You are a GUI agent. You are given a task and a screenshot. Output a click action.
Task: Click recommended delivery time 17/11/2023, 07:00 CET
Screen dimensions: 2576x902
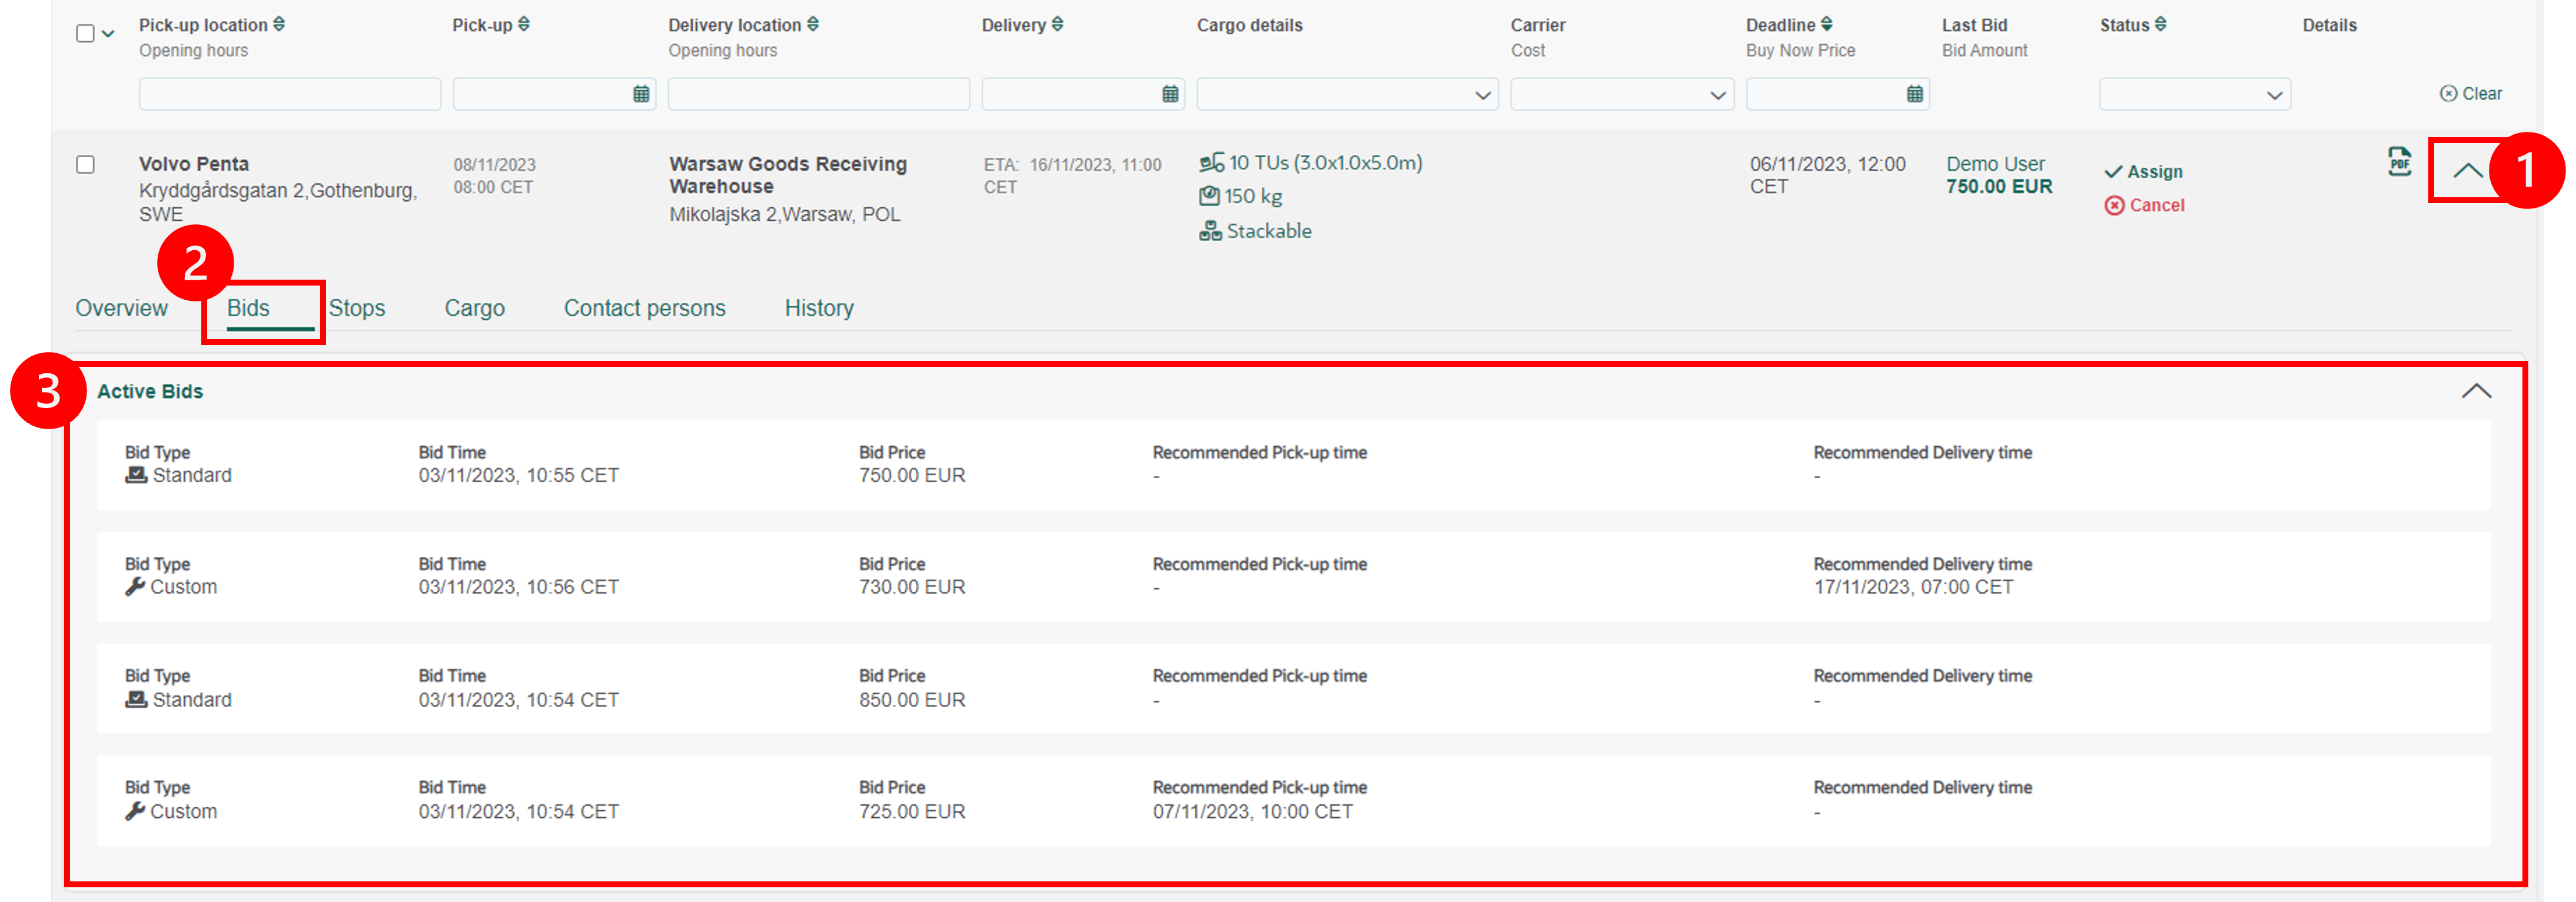[x=1913, y=587]
